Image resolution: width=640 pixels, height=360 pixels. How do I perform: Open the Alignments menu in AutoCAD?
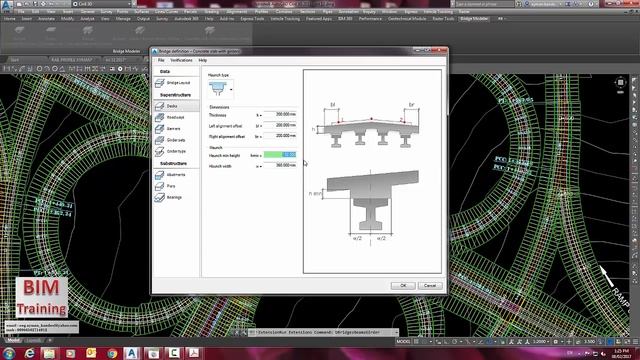click(x=237, y=12)
